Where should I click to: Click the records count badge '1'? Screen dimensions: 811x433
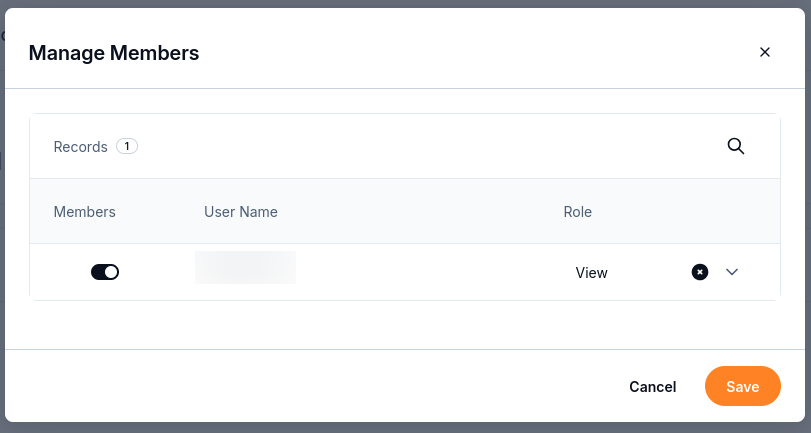pos(127,146)
